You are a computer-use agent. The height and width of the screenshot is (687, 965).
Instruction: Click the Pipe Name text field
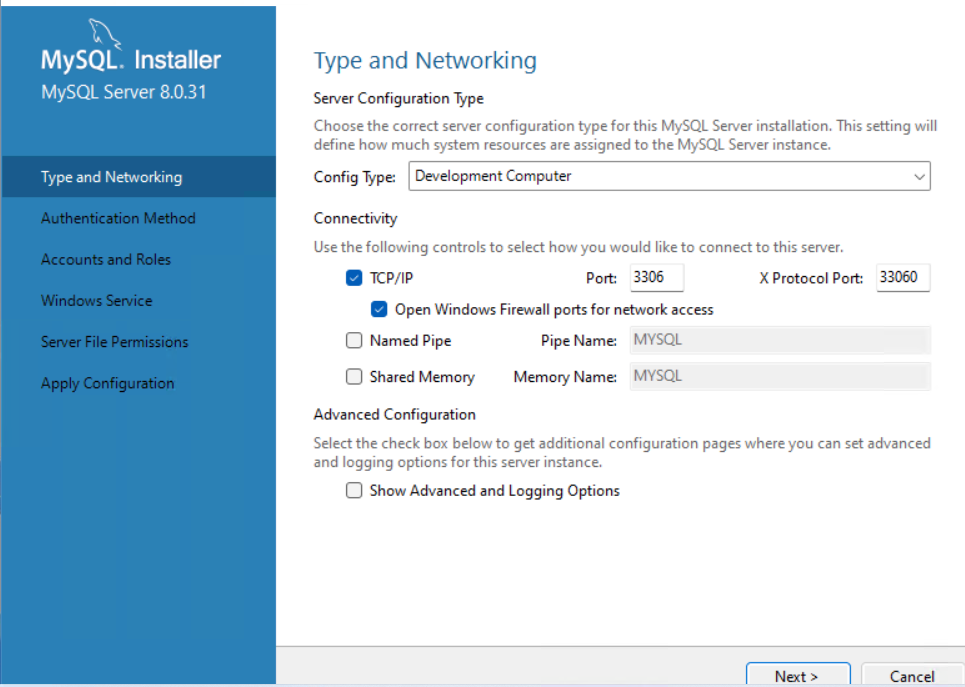[779, 340]
